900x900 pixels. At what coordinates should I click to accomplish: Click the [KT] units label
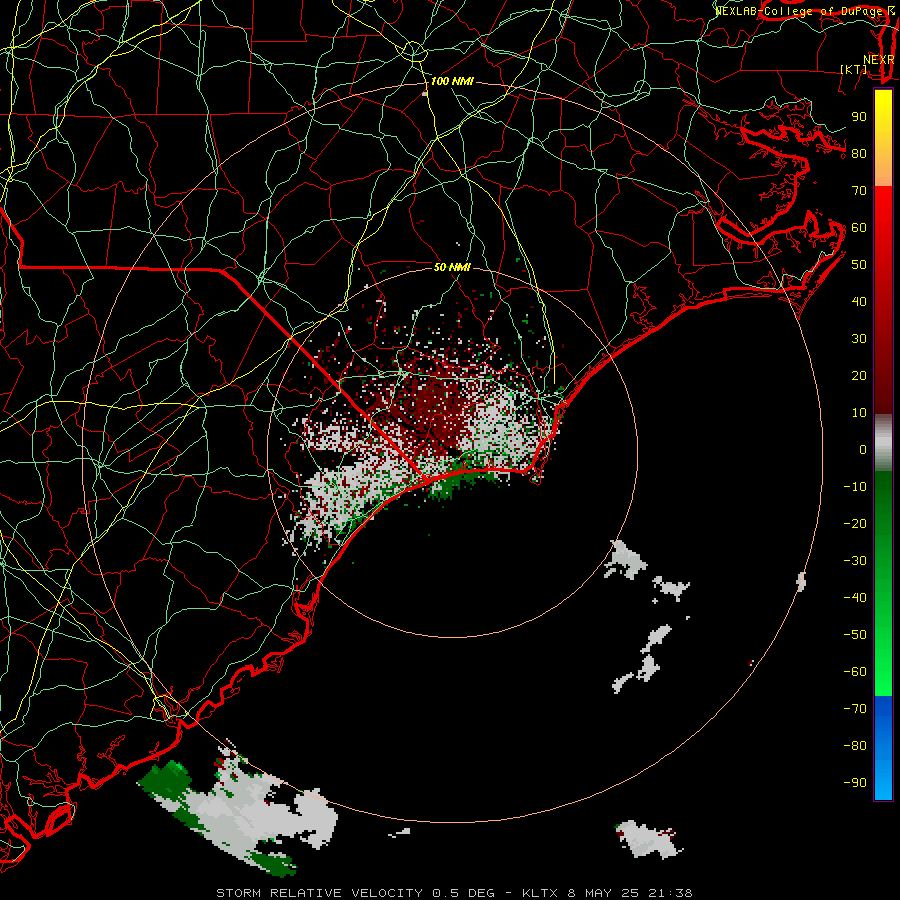pos(854,69)
